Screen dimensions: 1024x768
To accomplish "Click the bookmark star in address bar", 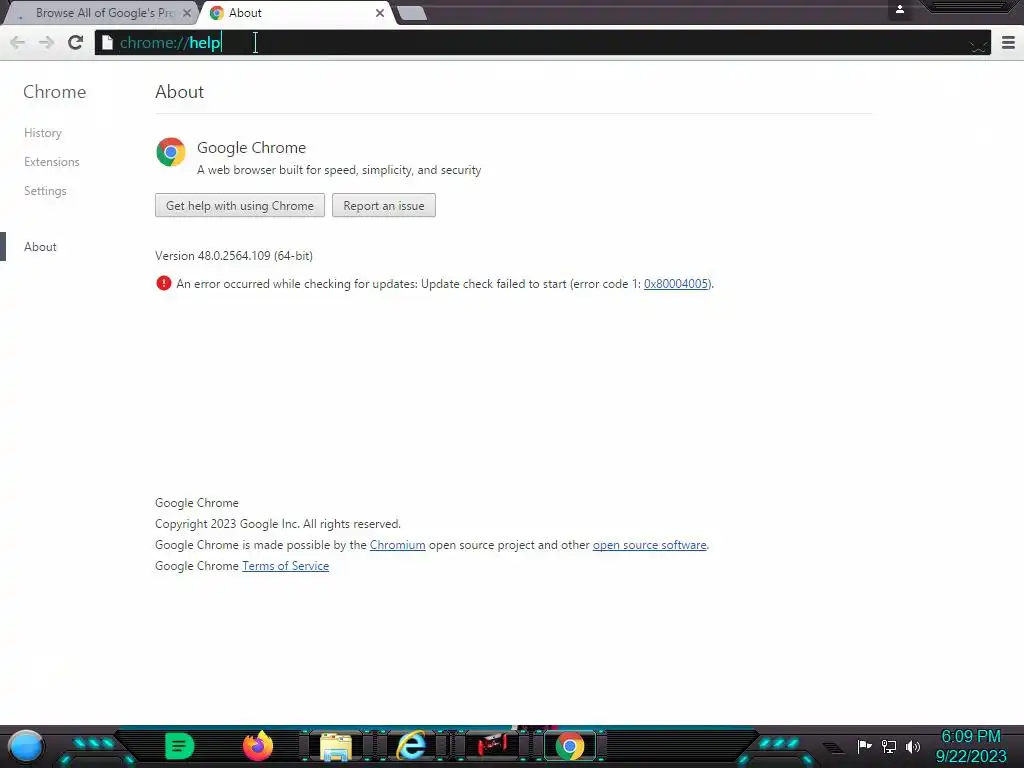I will pos(978,44).
